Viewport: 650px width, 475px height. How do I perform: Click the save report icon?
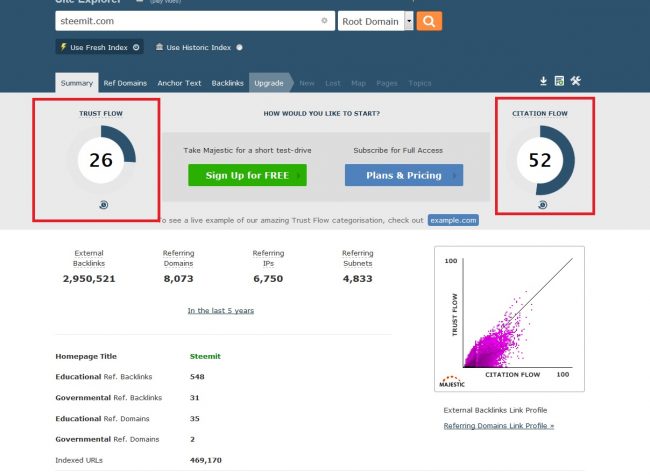coord(559,81)
